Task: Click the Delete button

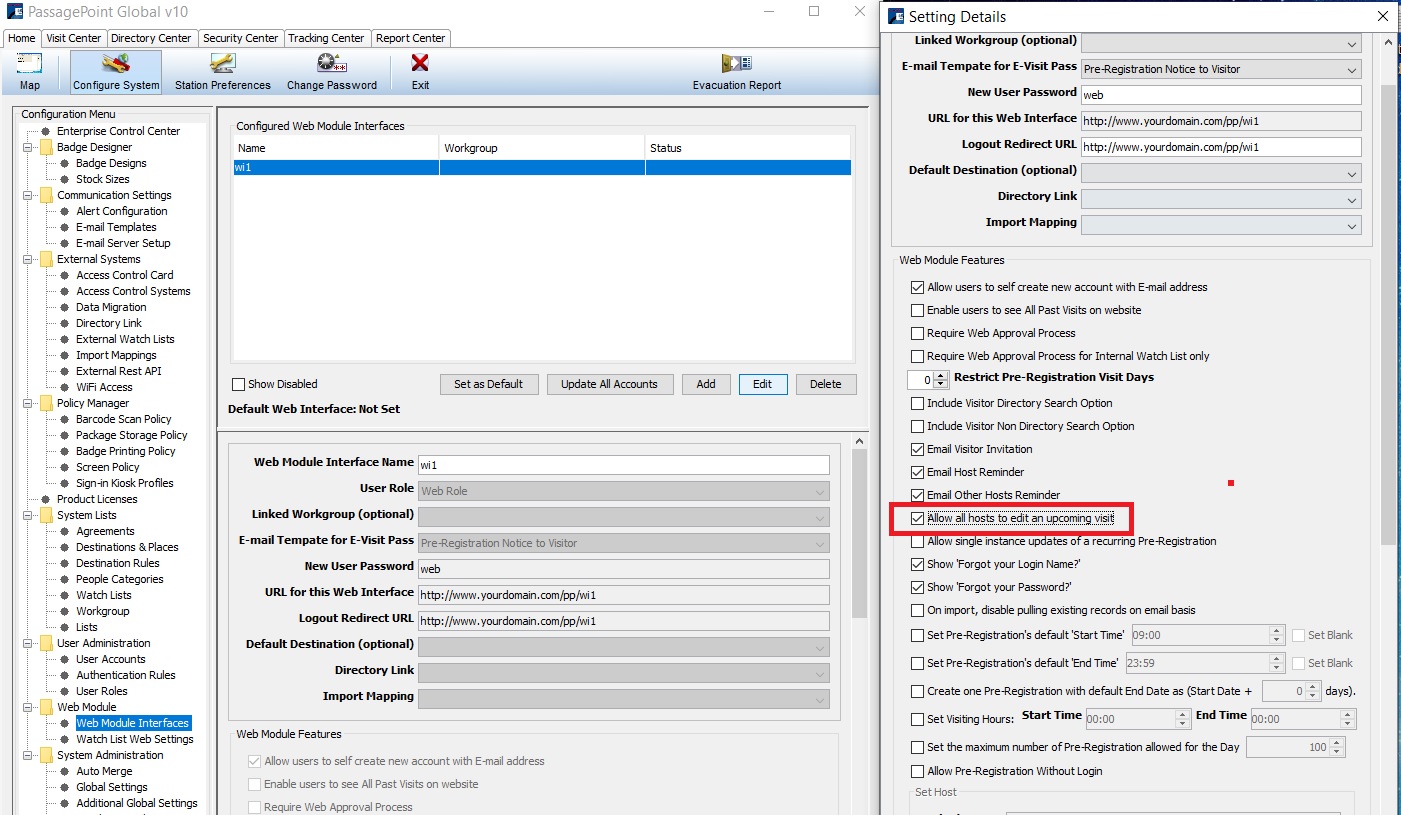Action: pos(826,384)
